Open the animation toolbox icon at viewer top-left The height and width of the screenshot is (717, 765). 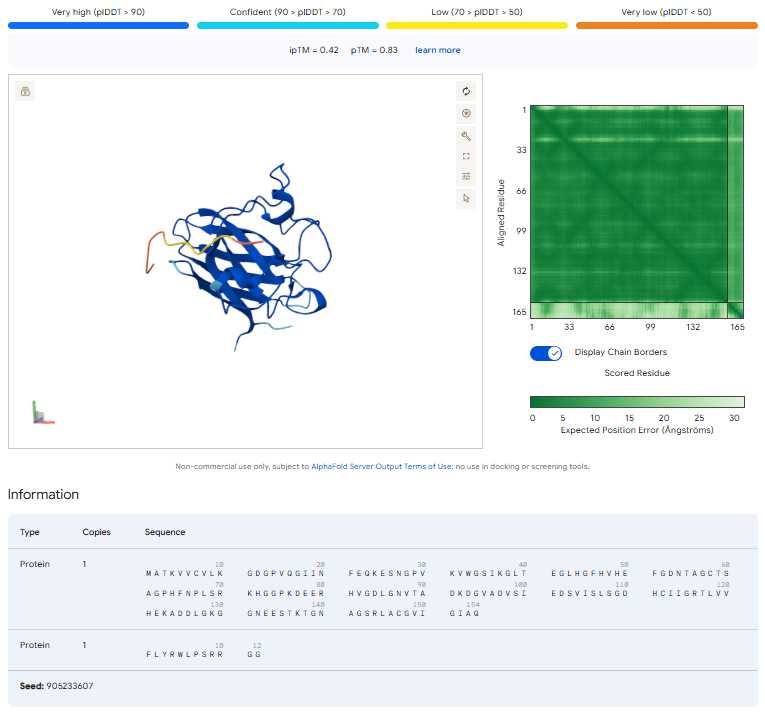[25, 91]
